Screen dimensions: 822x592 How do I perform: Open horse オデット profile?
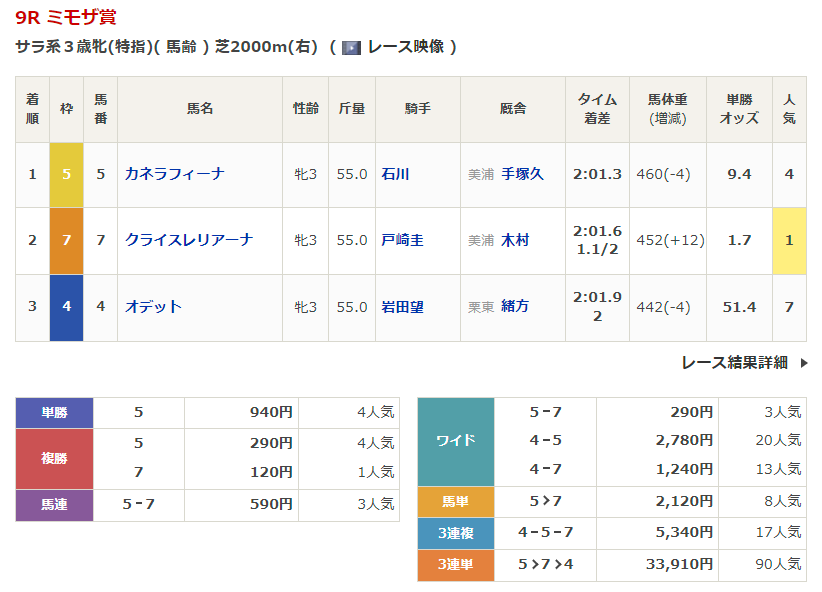(153, 307)
